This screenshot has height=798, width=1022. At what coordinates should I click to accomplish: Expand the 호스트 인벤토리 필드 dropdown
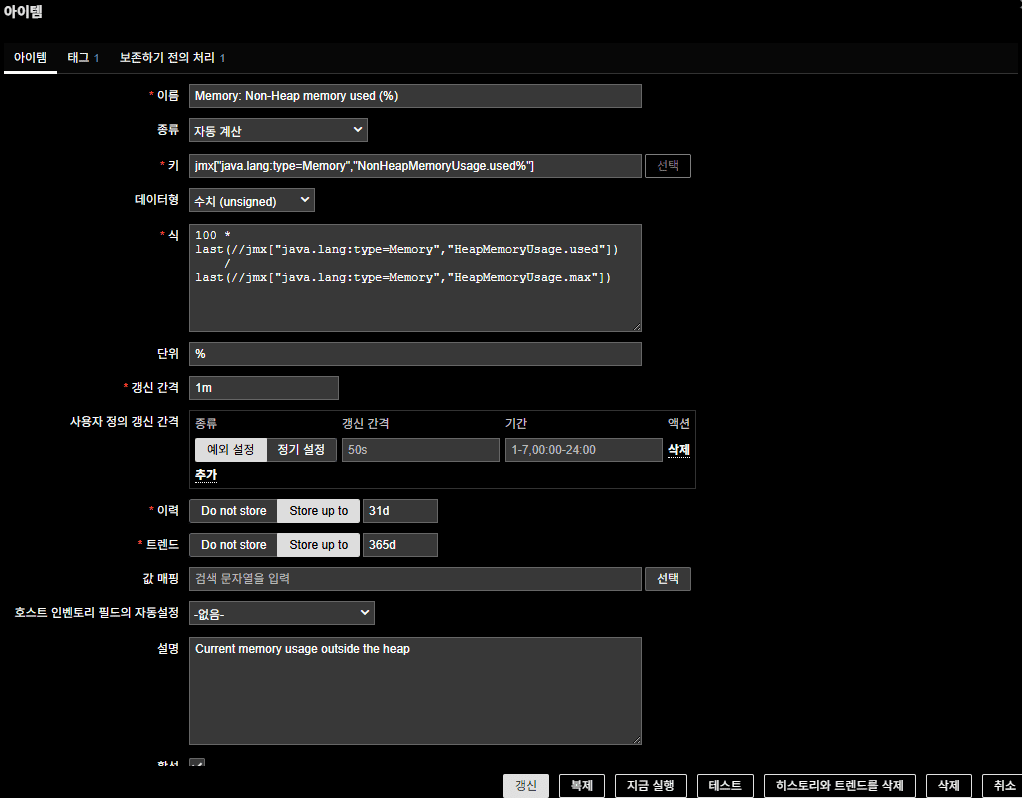click(x=281, y=613)
